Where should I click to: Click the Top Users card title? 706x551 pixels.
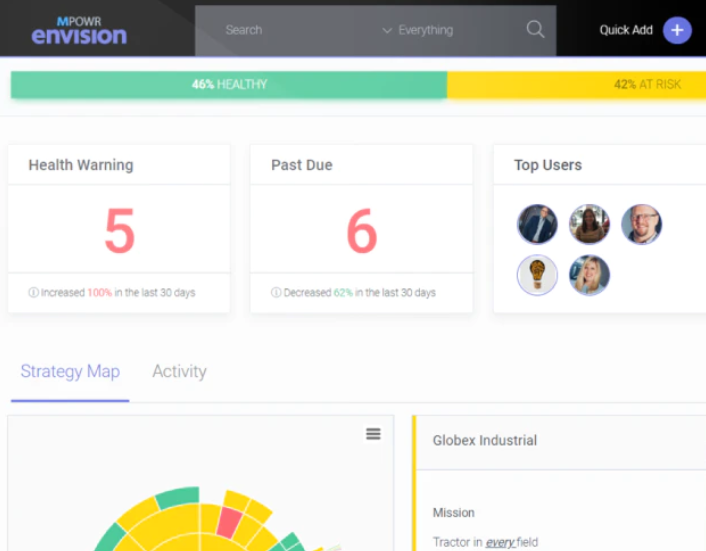click(x=548, y=165)
